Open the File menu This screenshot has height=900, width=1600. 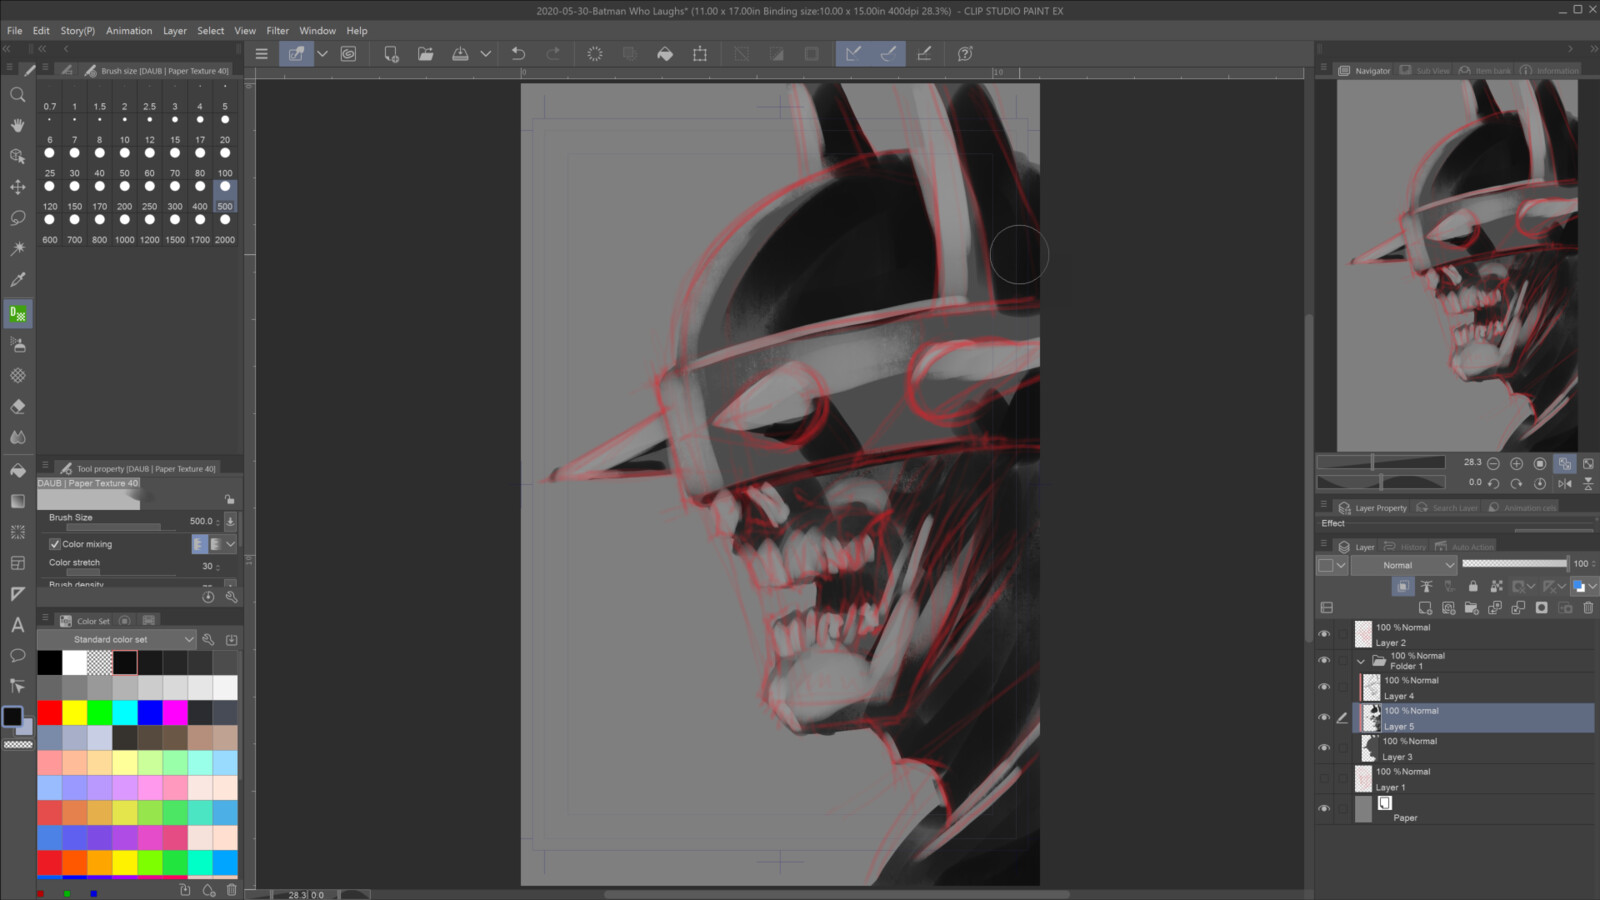14,31
